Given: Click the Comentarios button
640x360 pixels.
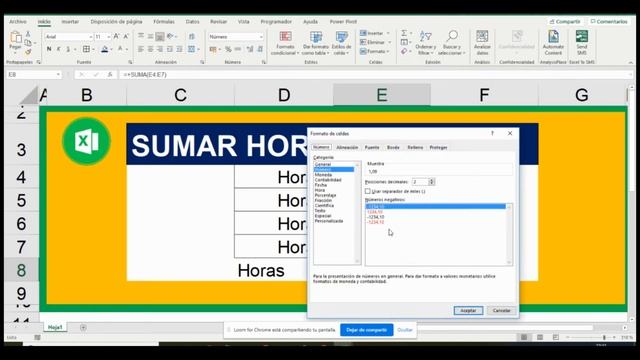Looking at the screenshot, I should (x=609, y=22).
